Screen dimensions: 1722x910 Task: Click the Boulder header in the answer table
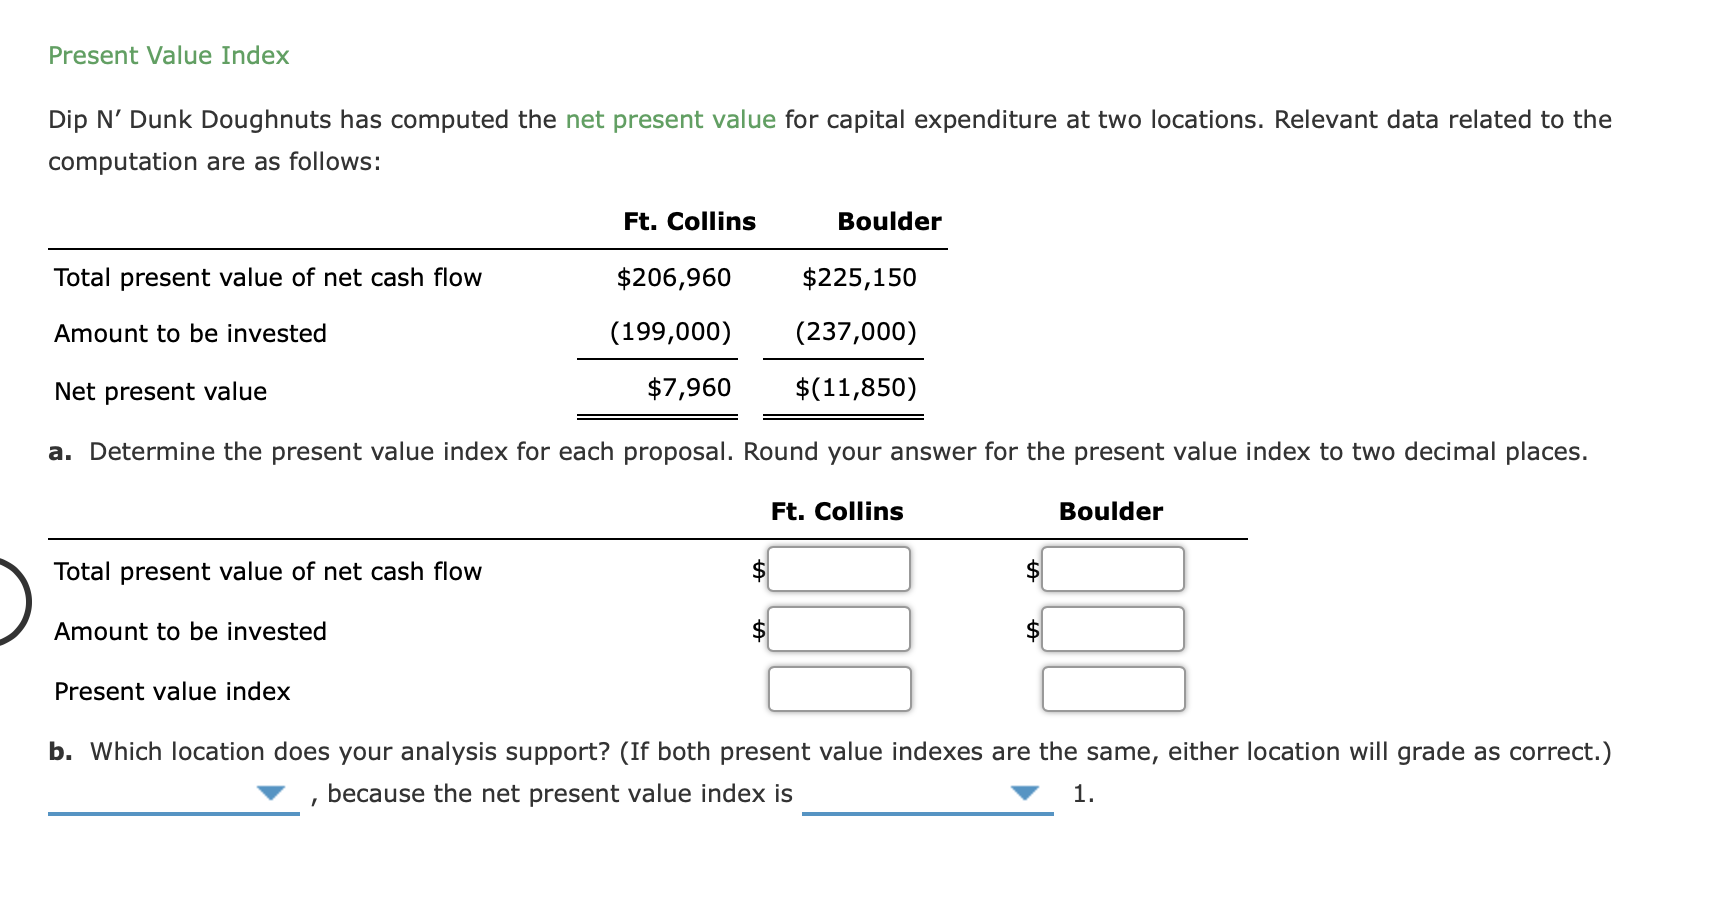[1110, 511]
